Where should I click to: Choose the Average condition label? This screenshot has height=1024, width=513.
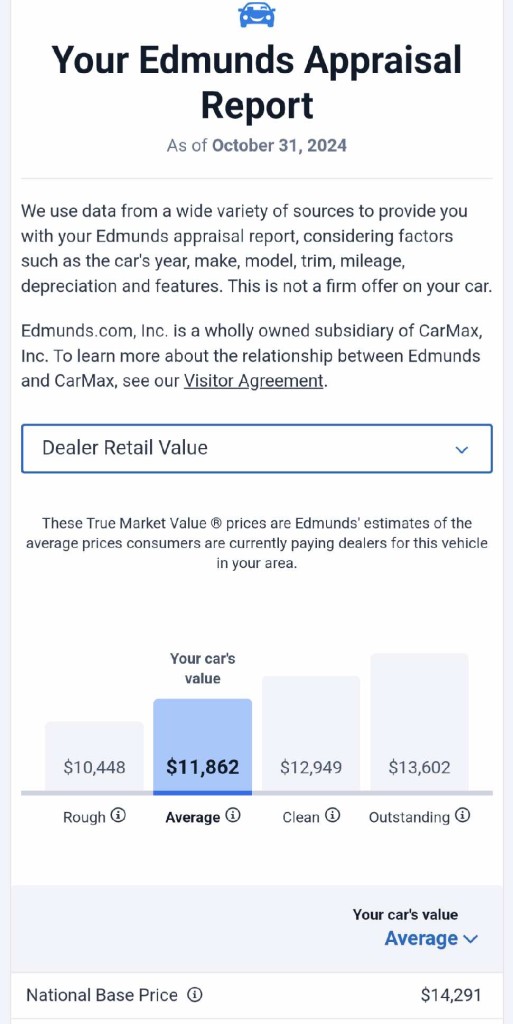point(193,817)
